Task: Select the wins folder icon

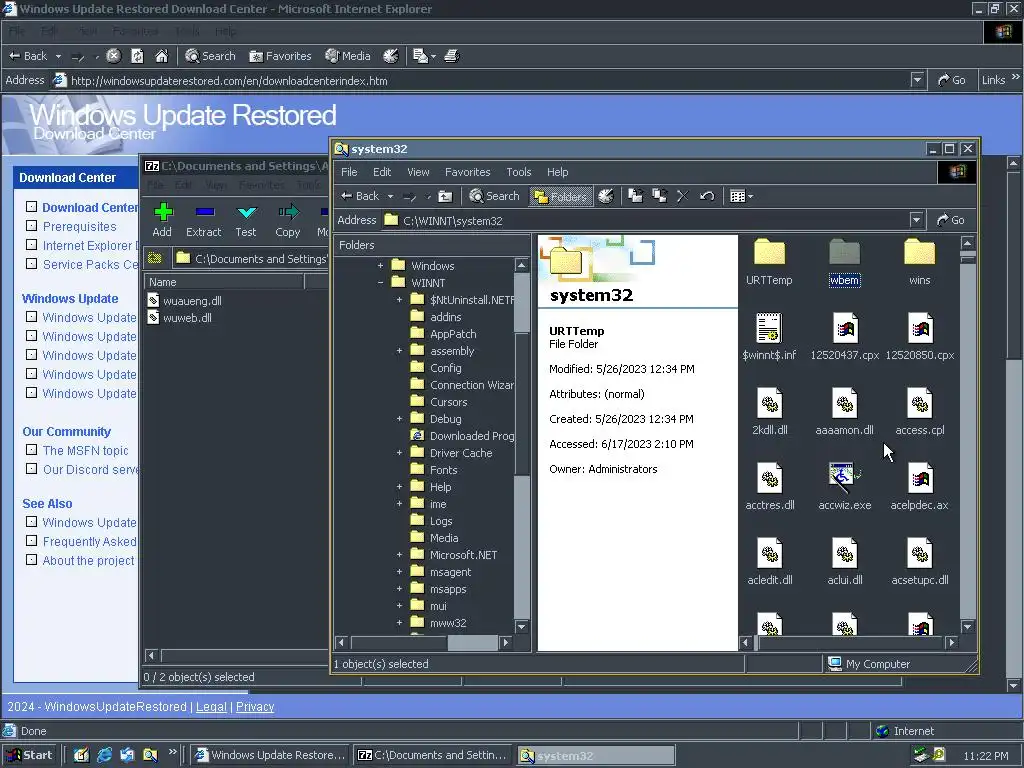Action: (x=920, y=252)
